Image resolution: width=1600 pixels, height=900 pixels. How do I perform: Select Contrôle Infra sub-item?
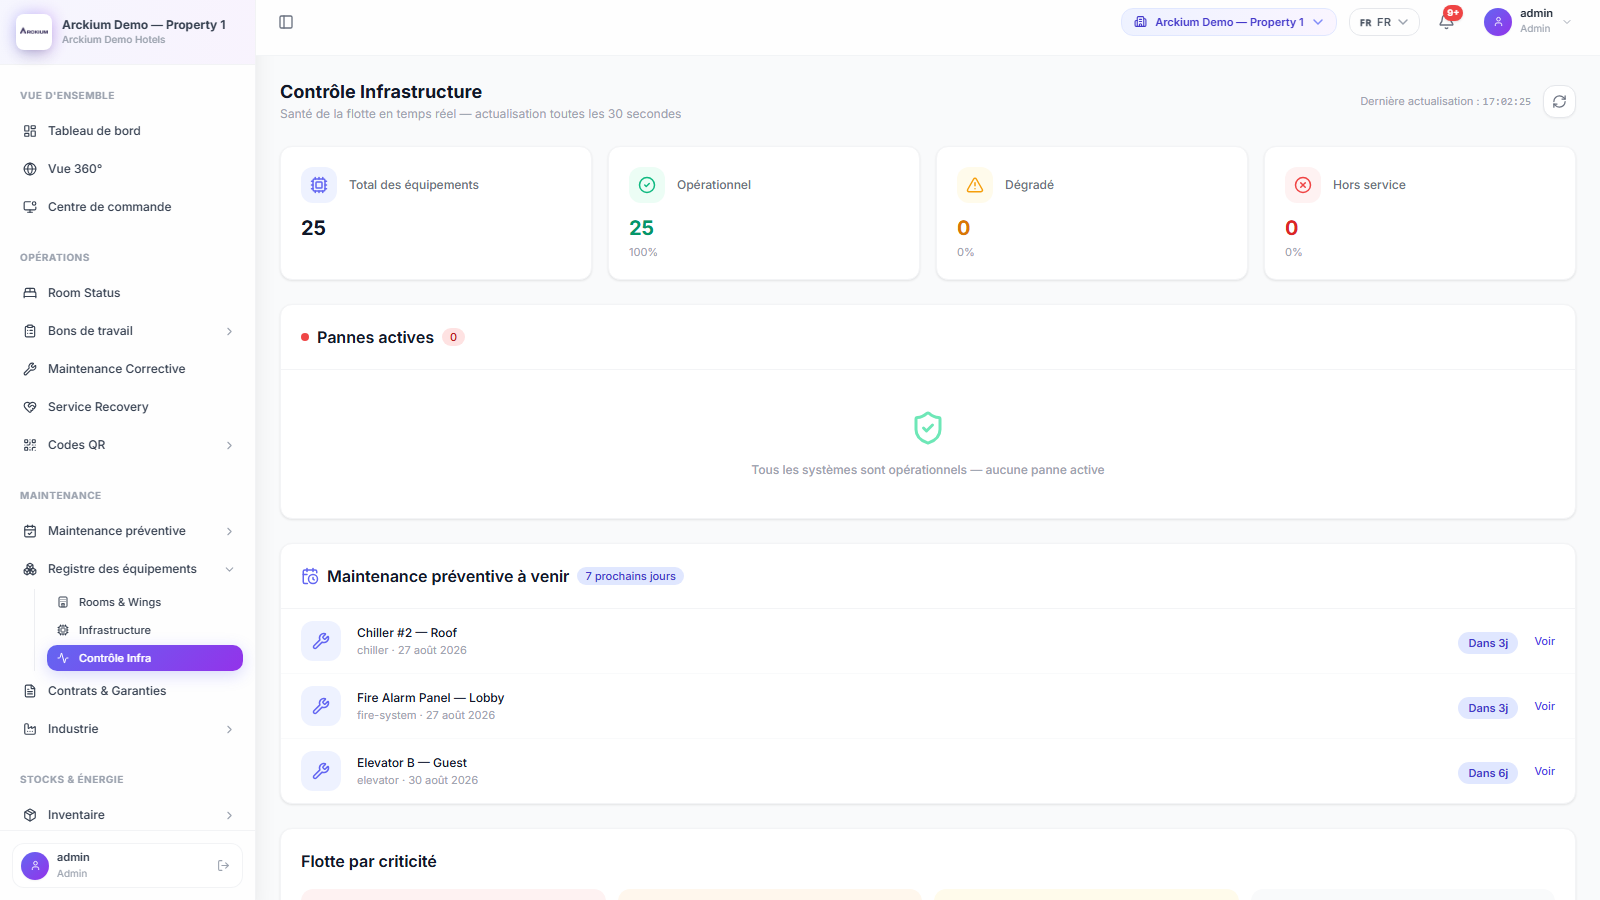[x=145, y=658]
